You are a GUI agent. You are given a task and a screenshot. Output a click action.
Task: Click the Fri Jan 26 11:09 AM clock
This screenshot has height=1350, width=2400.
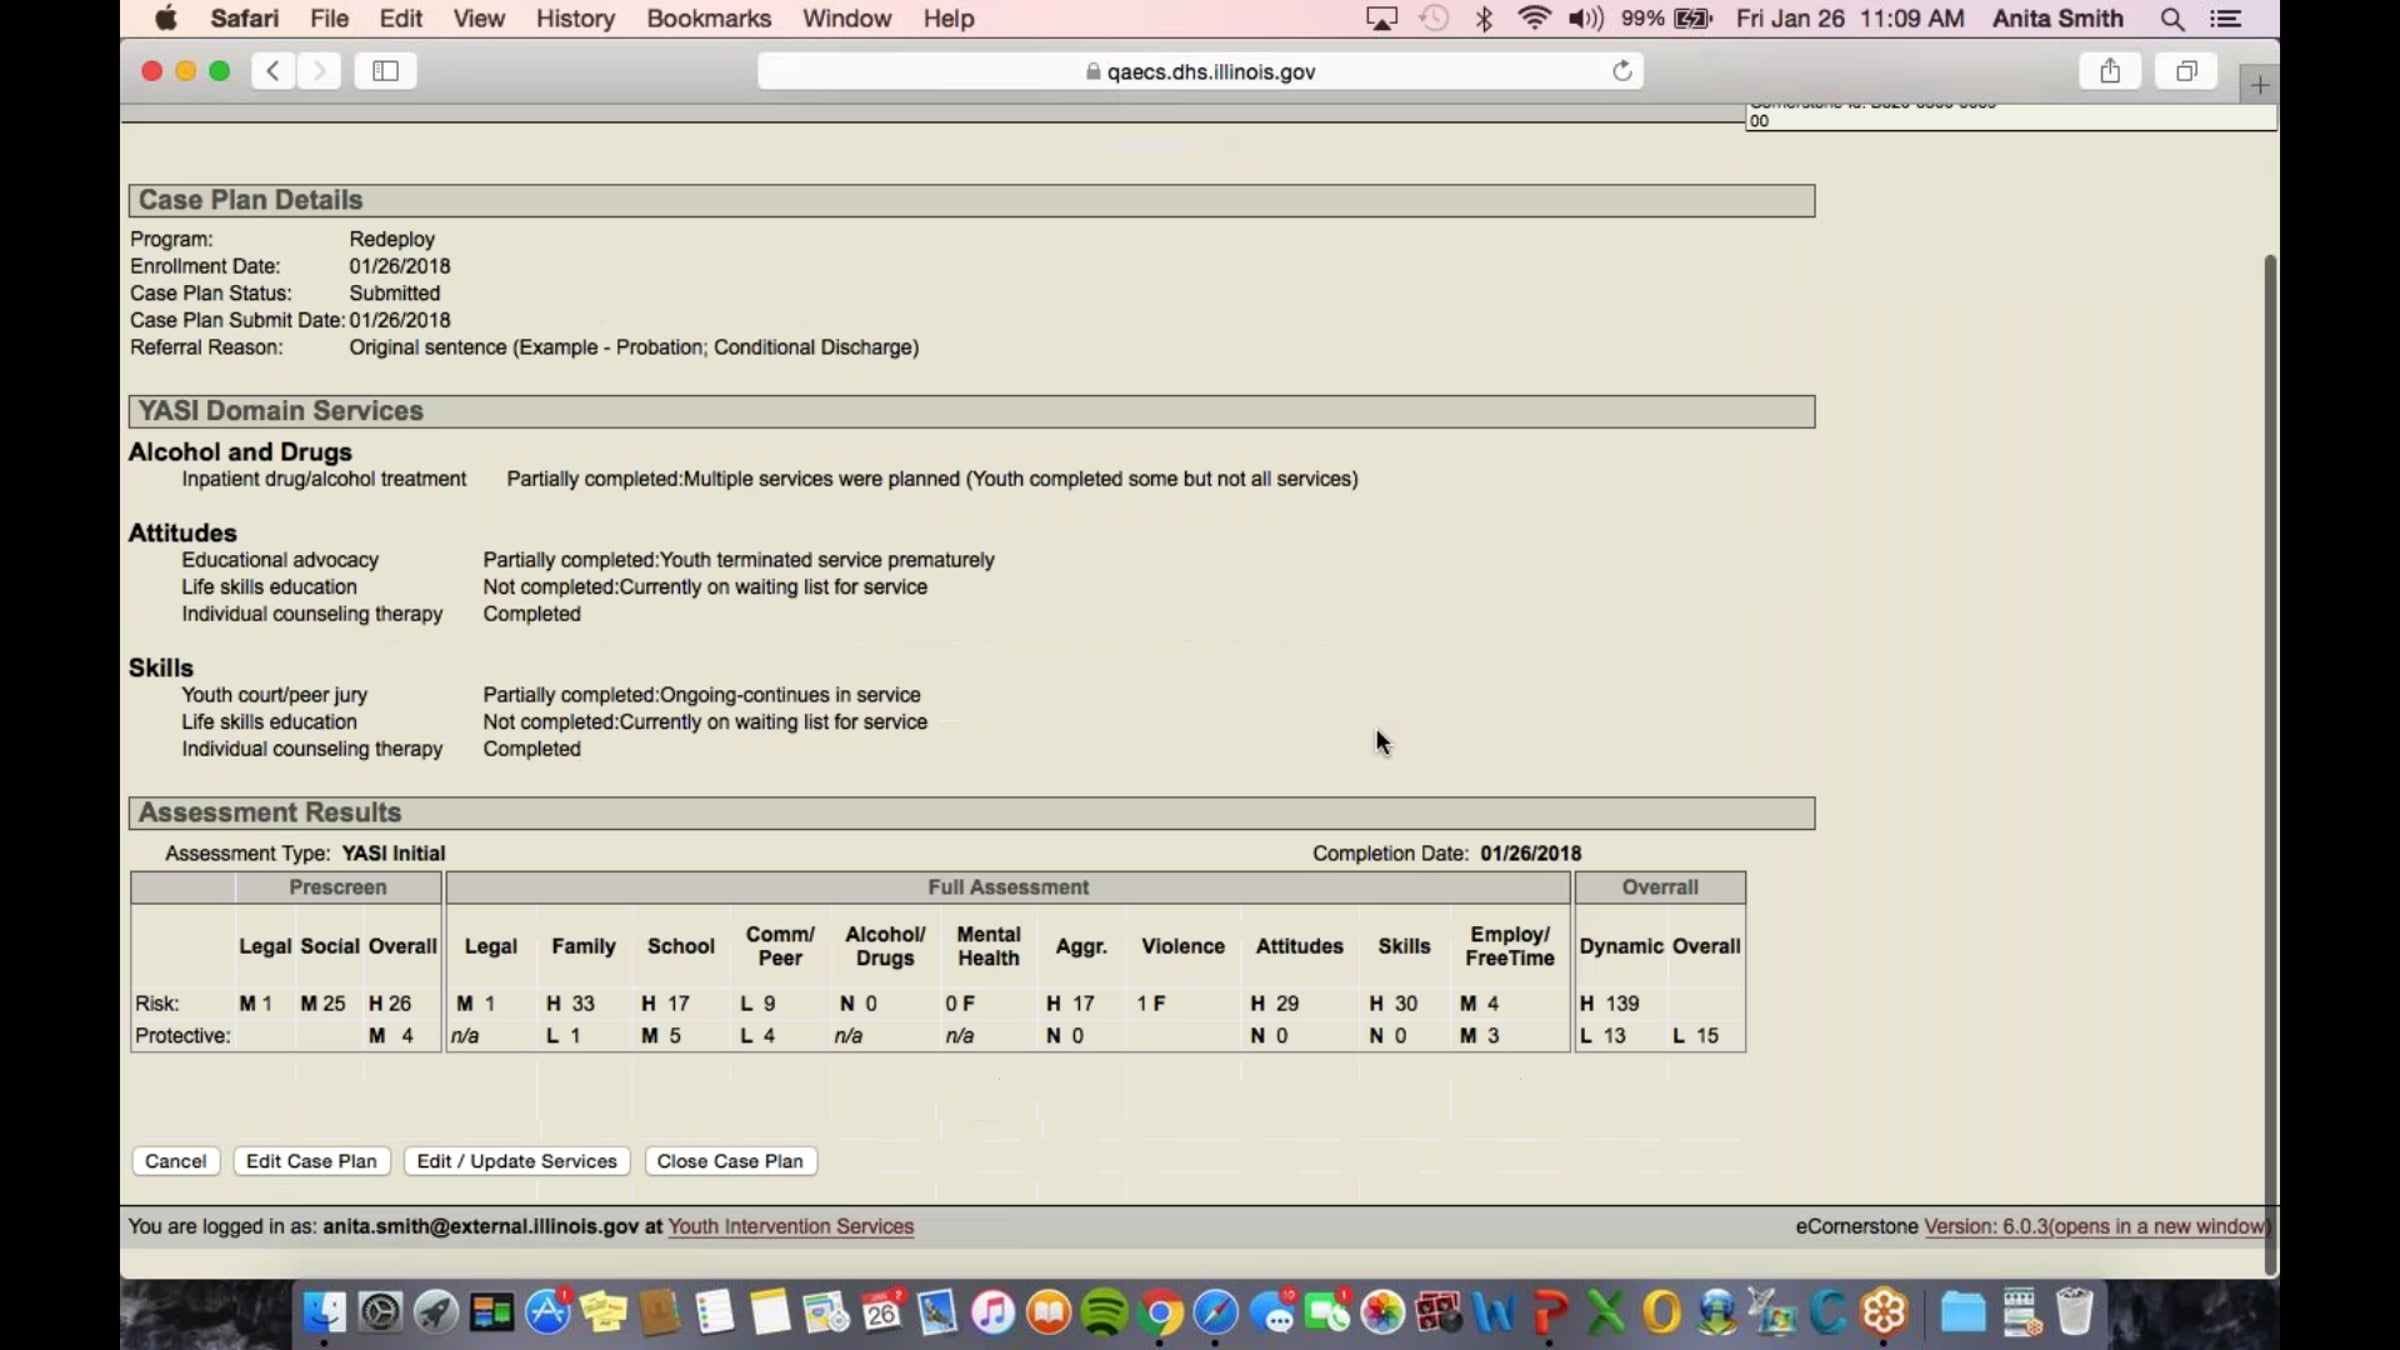coord(1850,18)
